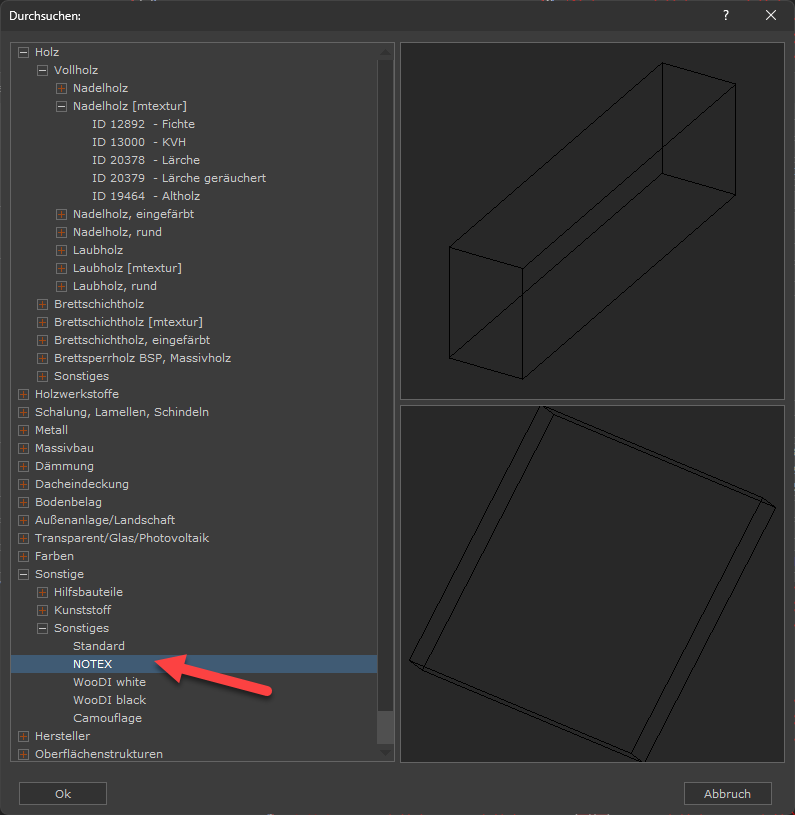Open the help question mark icon

click(x=725, y=15)
